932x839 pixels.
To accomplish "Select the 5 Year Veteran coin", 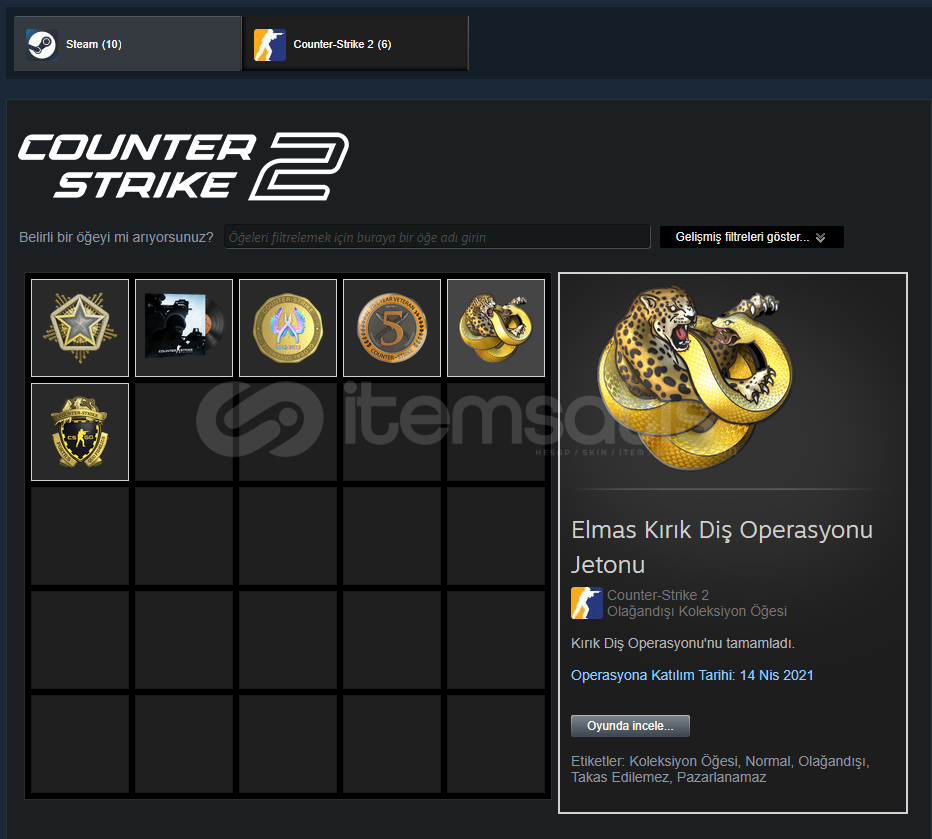I will pos(392,328).
